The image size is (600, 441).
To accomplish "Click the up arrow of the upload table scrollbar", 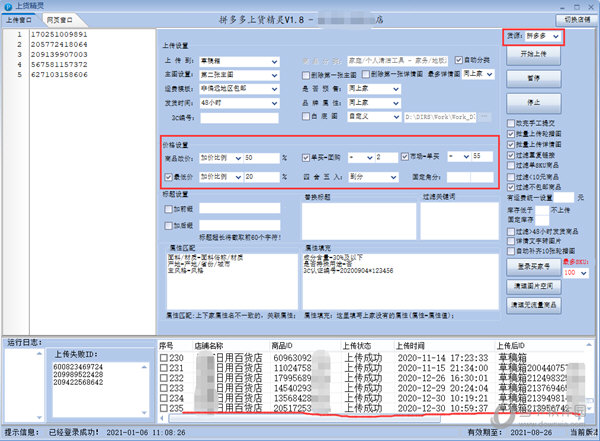I will click(589, 345).
